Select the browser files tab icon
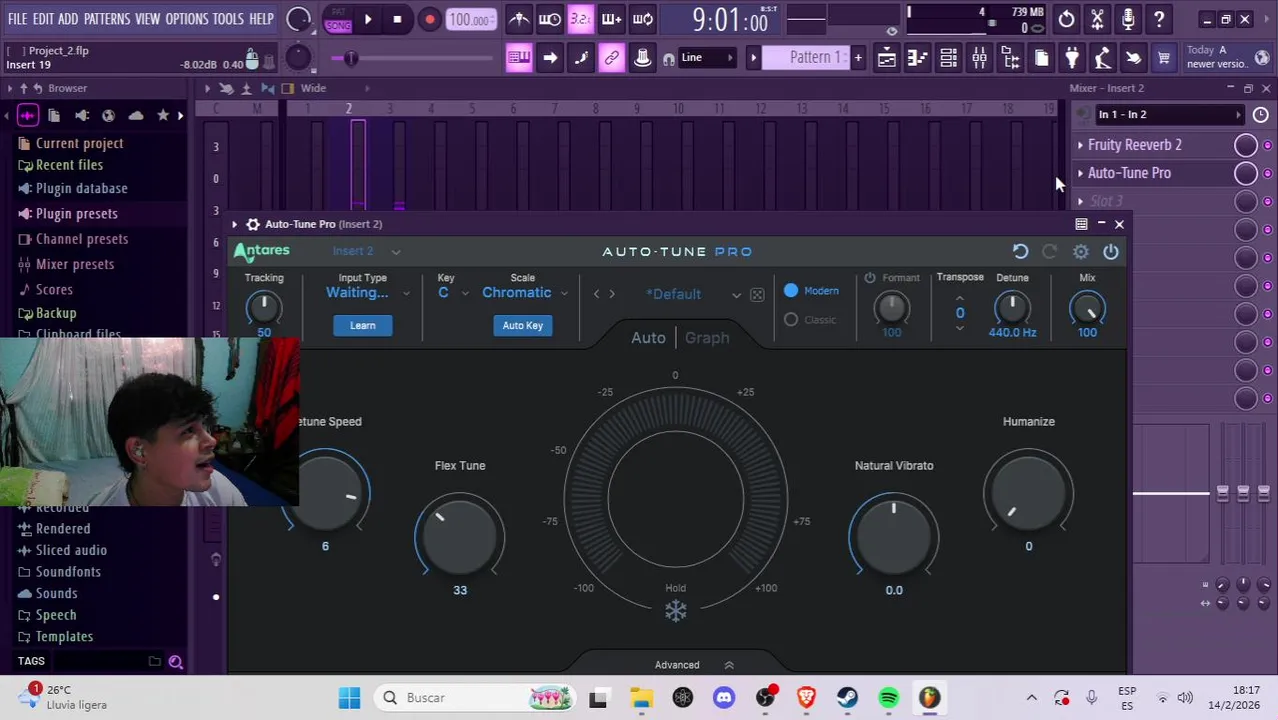Screen dimensions: 1278x720 [x=54, y=115]
